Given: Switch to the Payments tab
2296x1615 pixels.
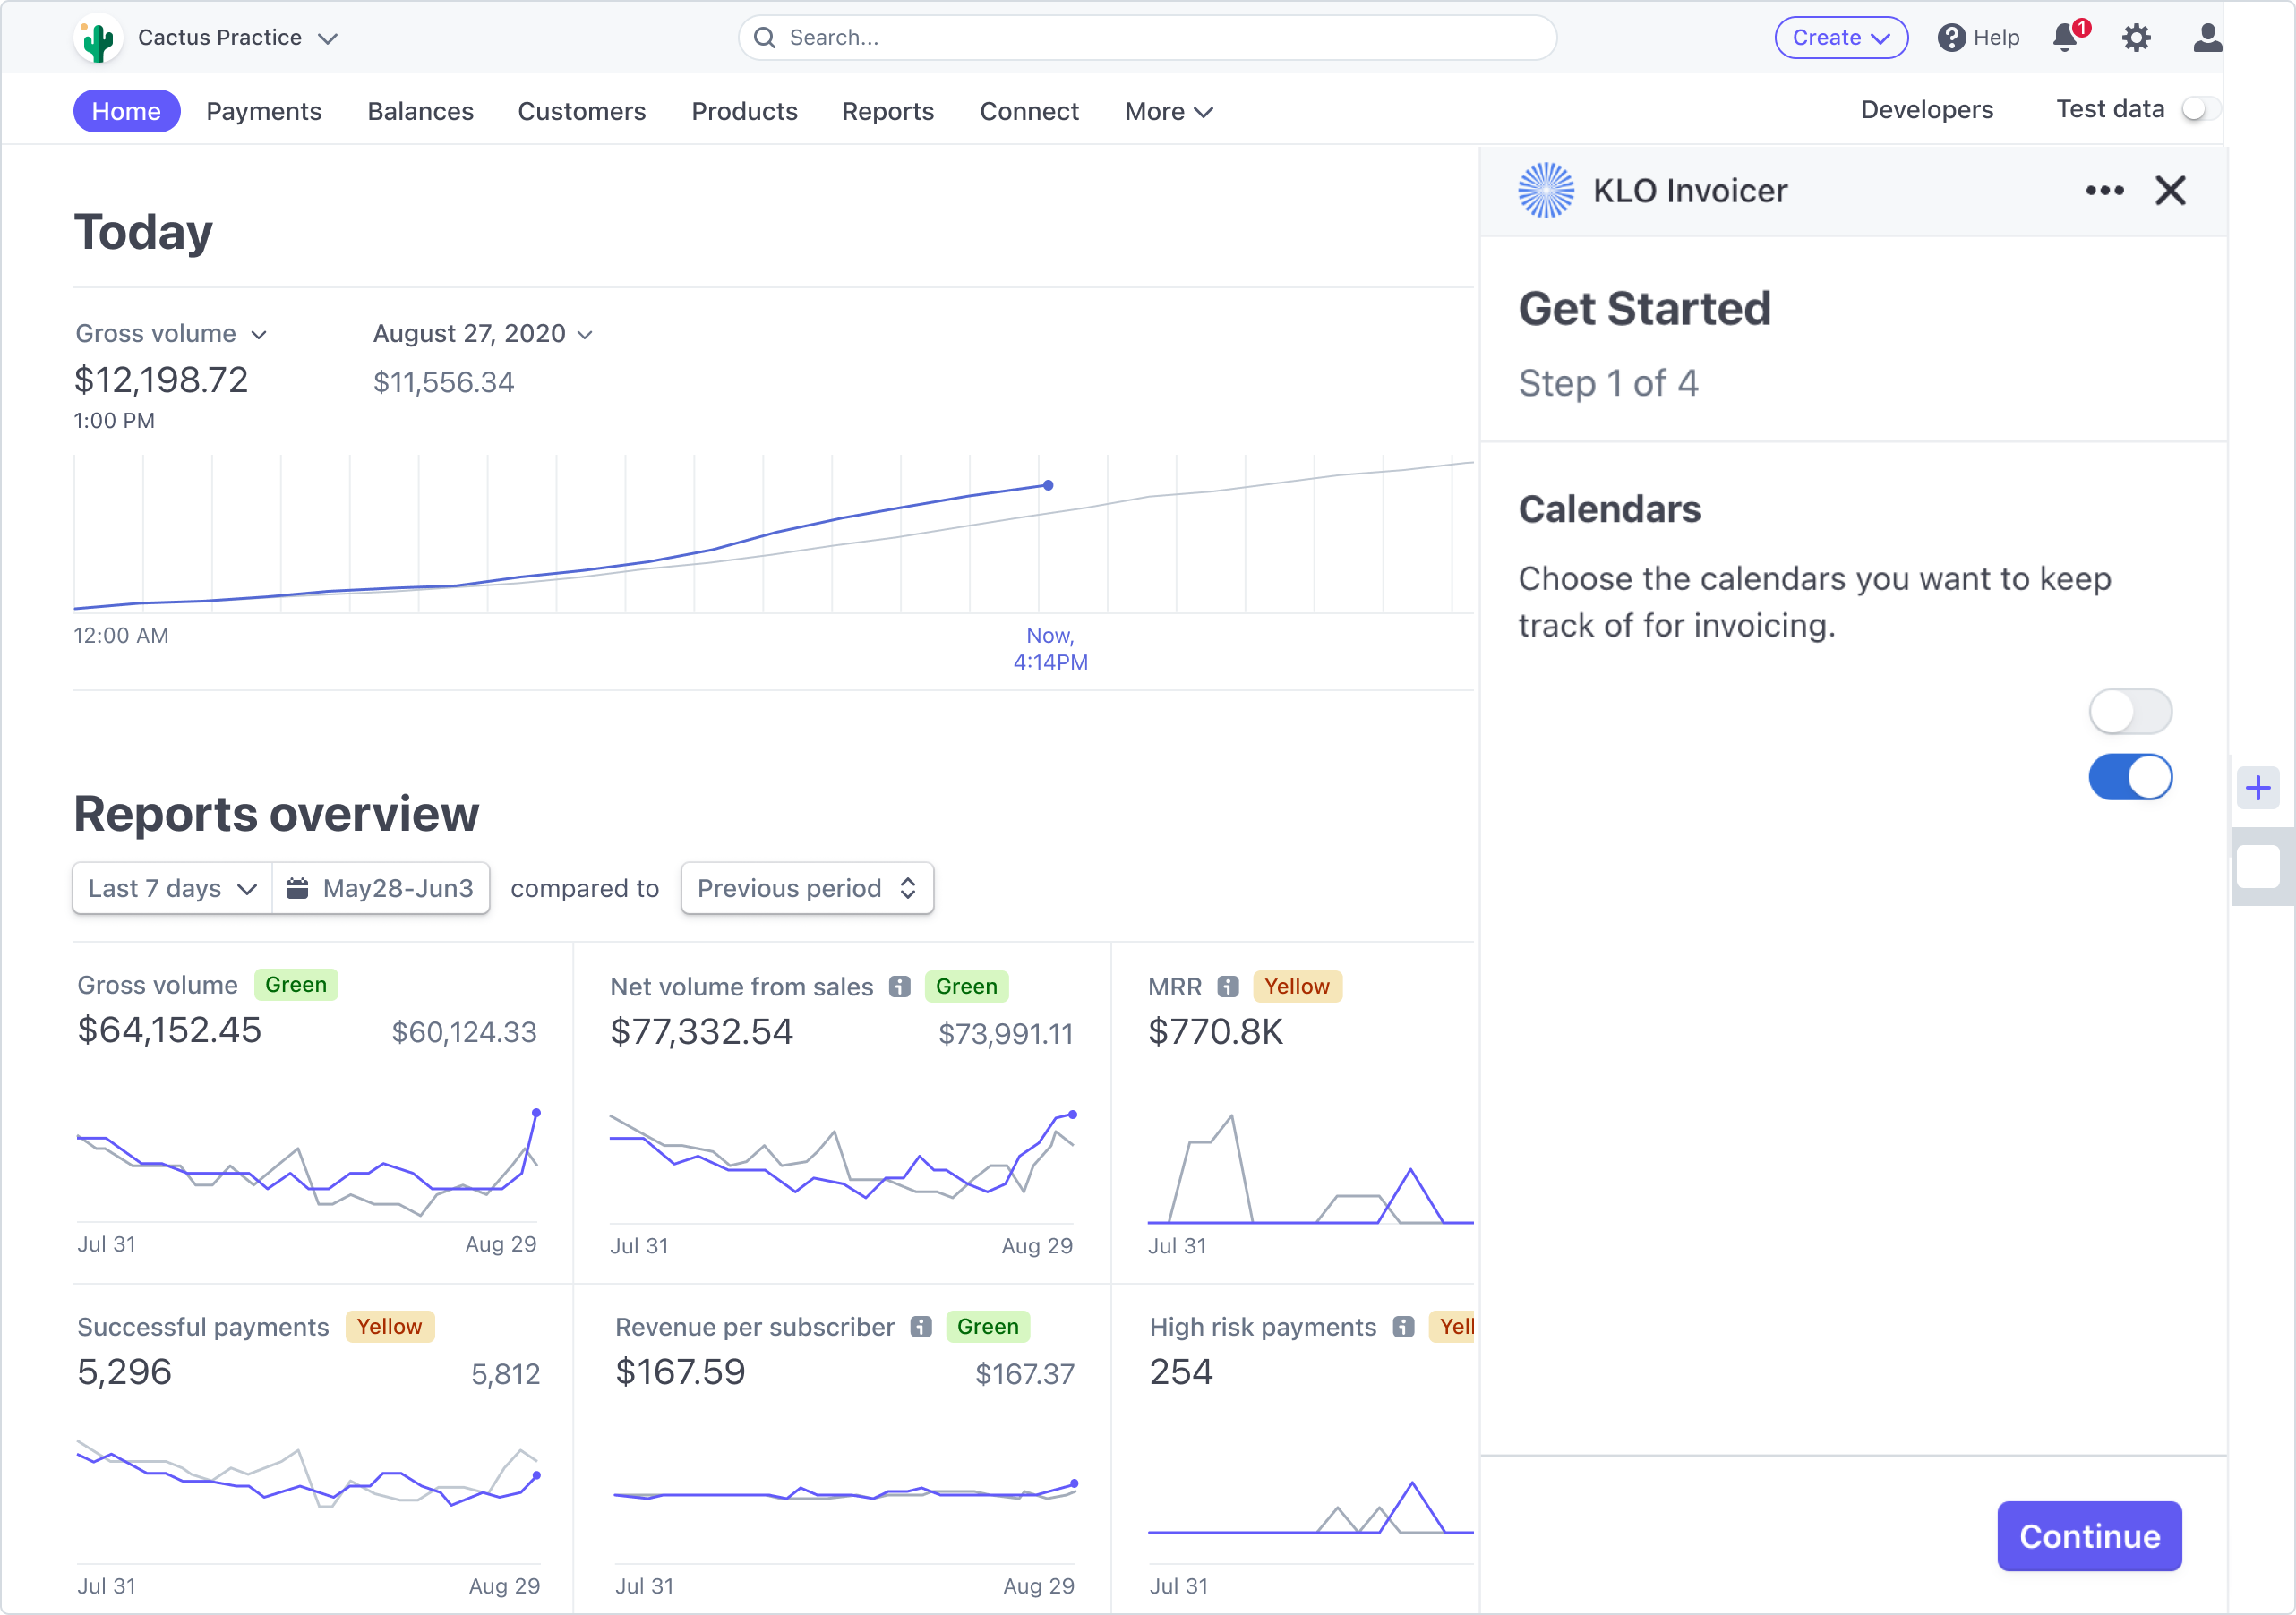Looking at the screenshot, I should pyautogui.click(x=264, y=111).
